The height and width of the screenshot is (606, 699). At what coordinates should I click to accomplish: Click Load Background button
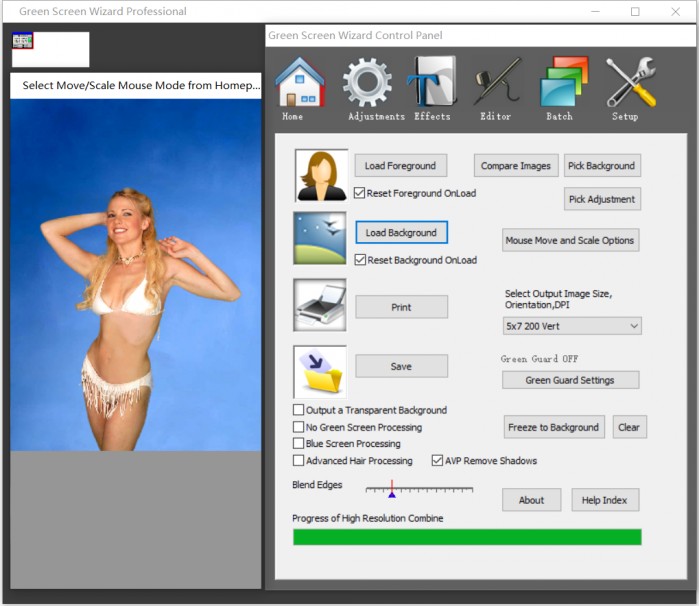tap(401, 232)
